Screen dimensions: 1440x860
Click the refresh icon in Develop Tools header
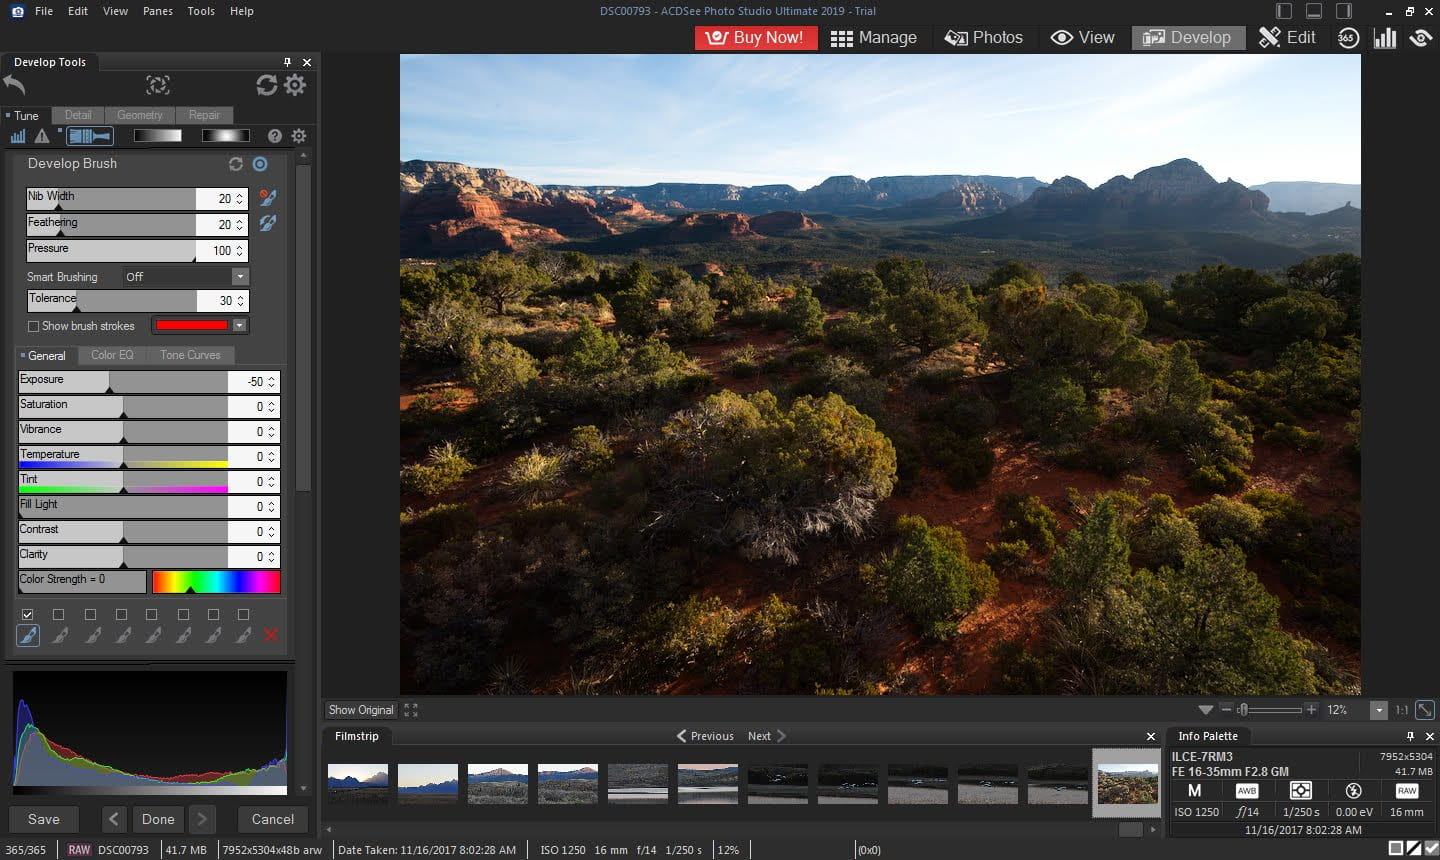click(265, 85)
